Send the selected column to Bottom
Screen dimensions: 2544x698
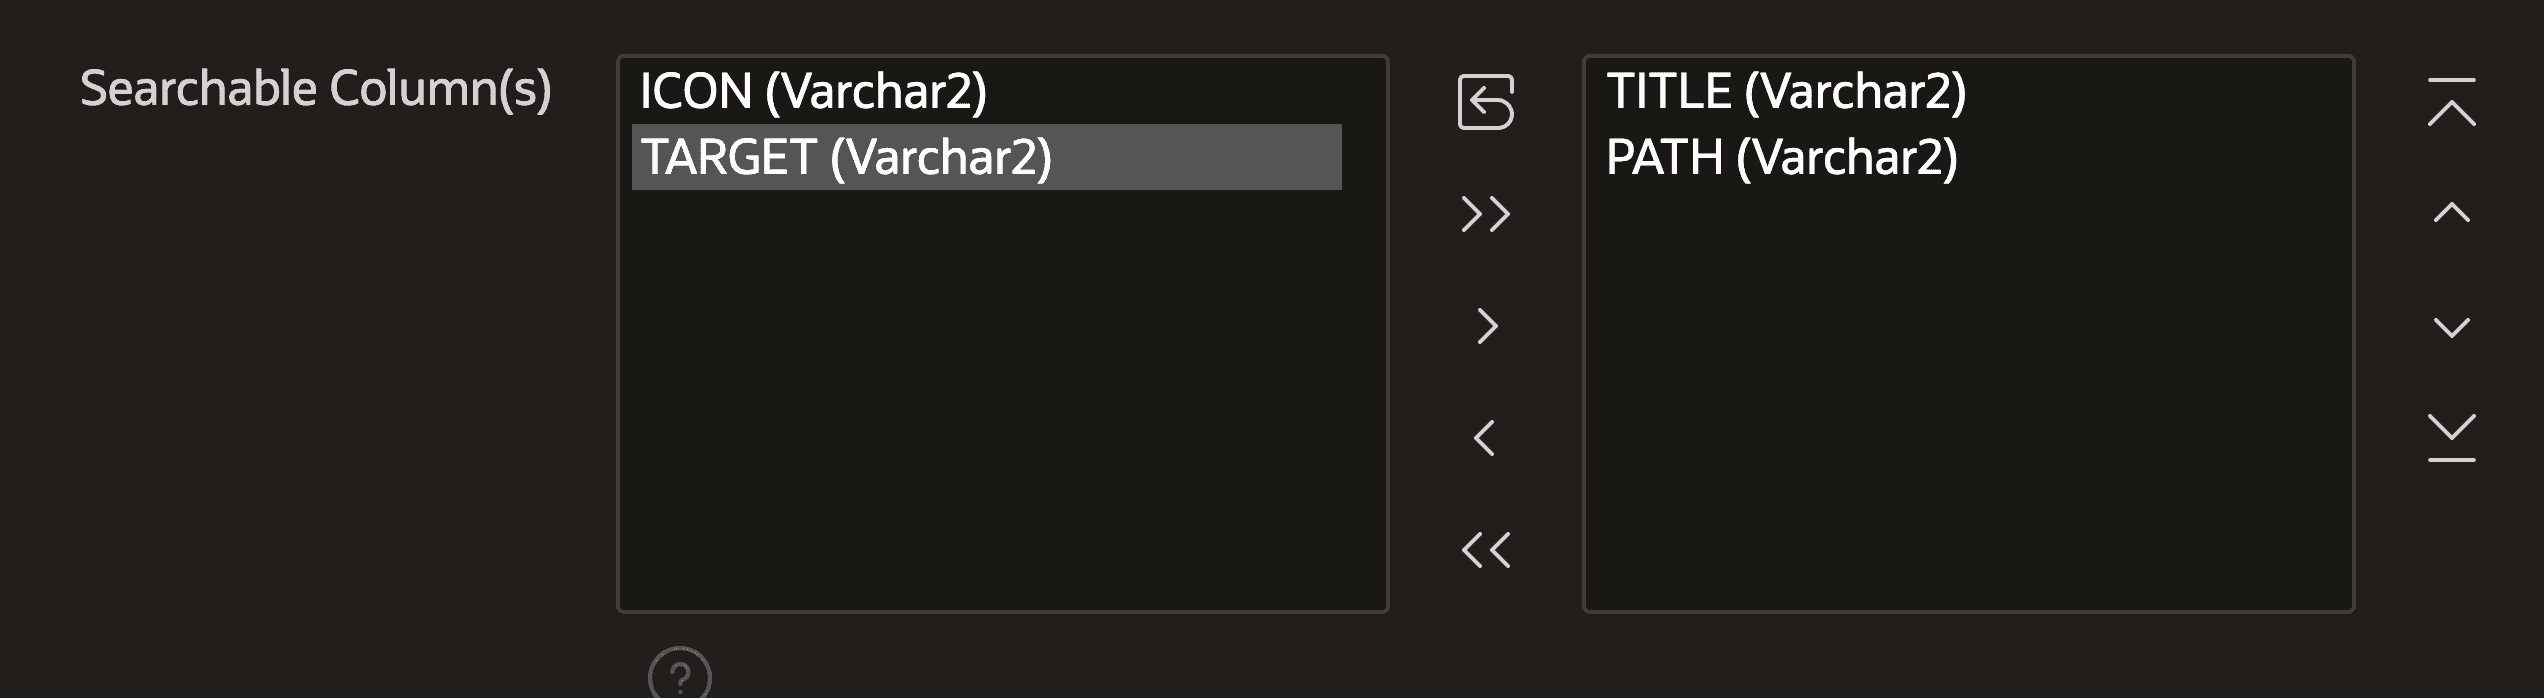(x=2451, y=438)
